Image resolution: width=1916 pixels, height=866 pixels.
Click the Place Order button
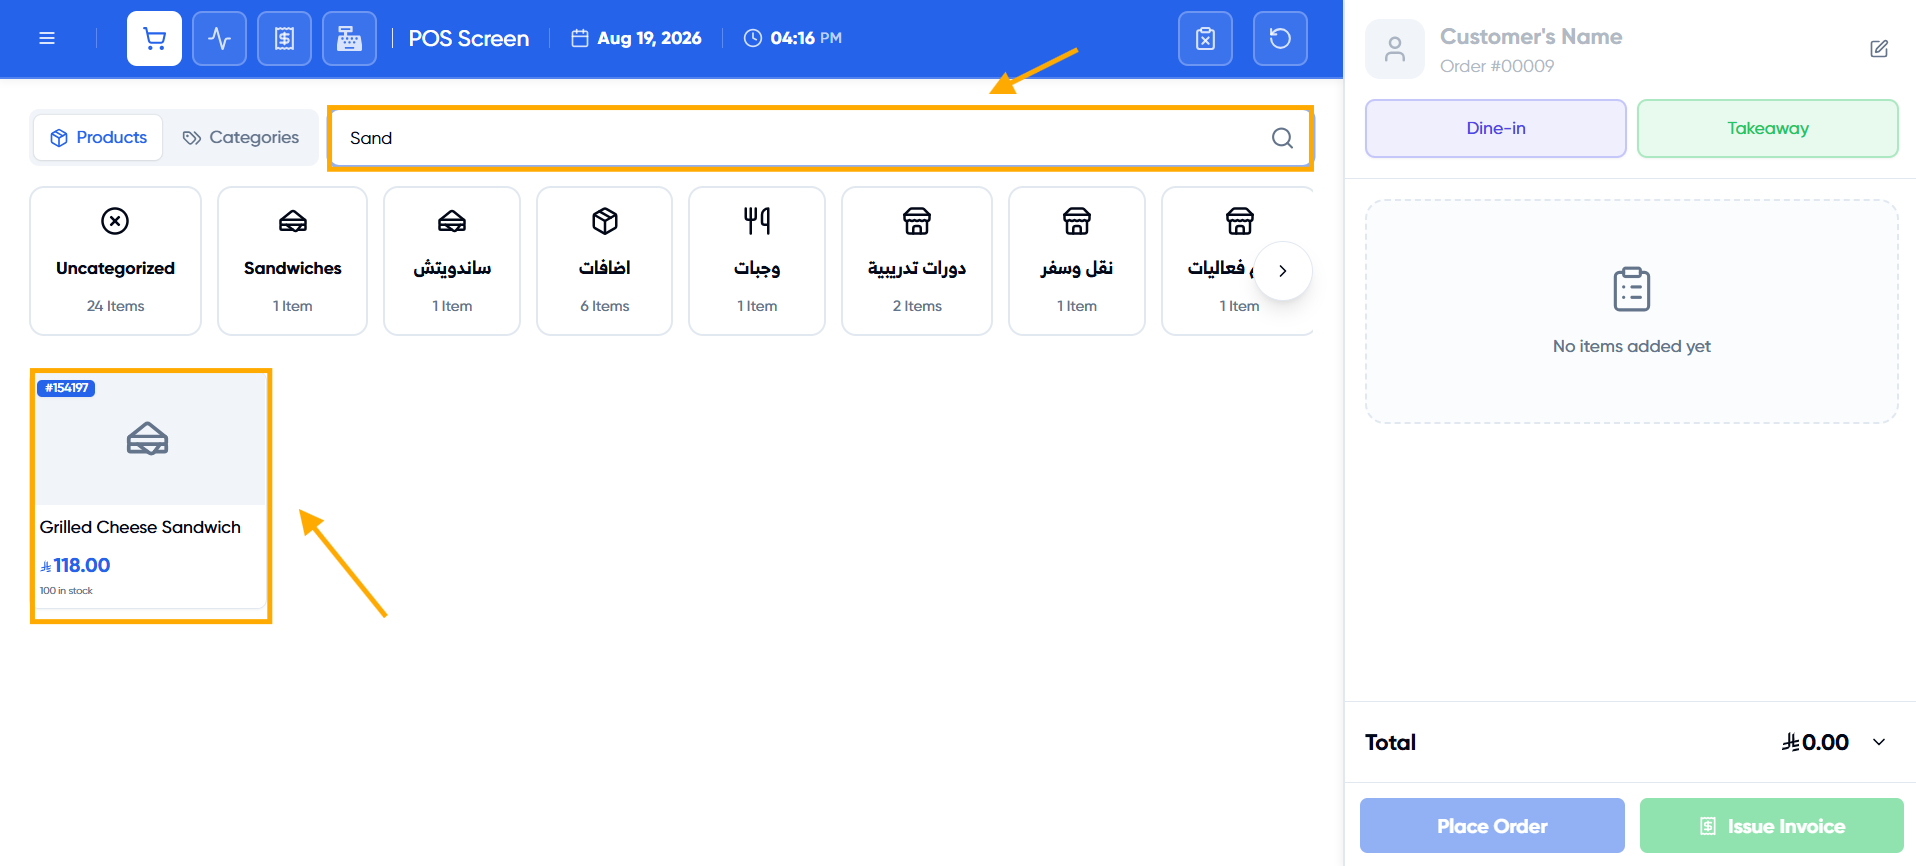coord(1492,826)
